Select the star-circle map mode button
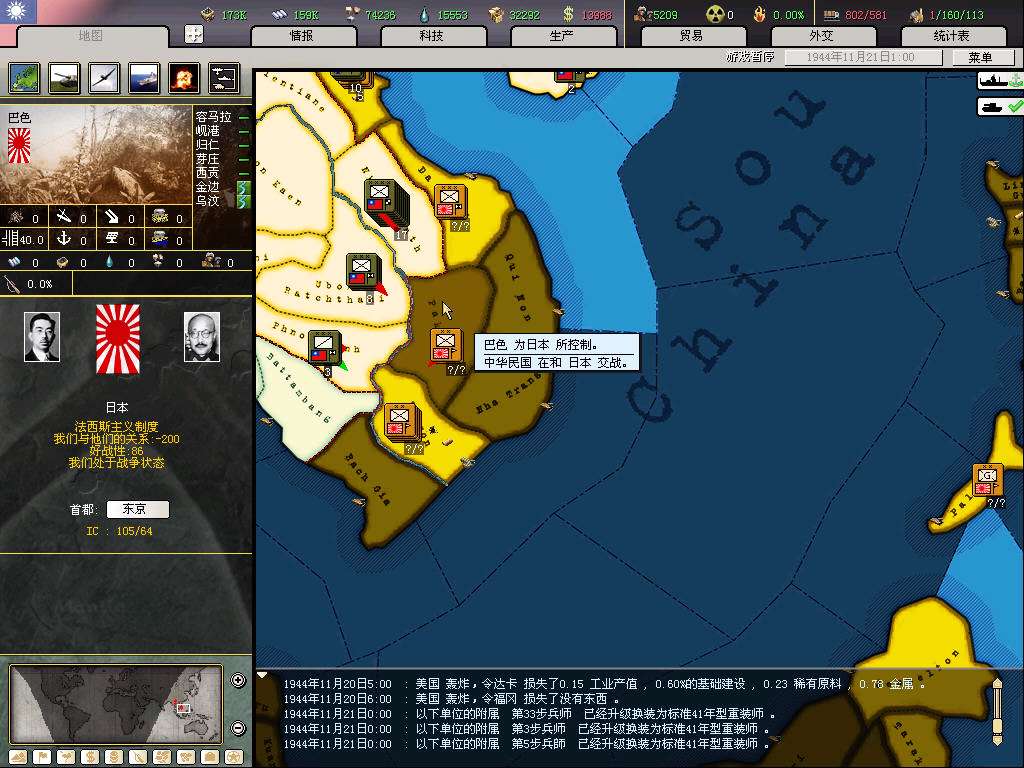The width and height of the screenshot is (1024, 768). 234,758
